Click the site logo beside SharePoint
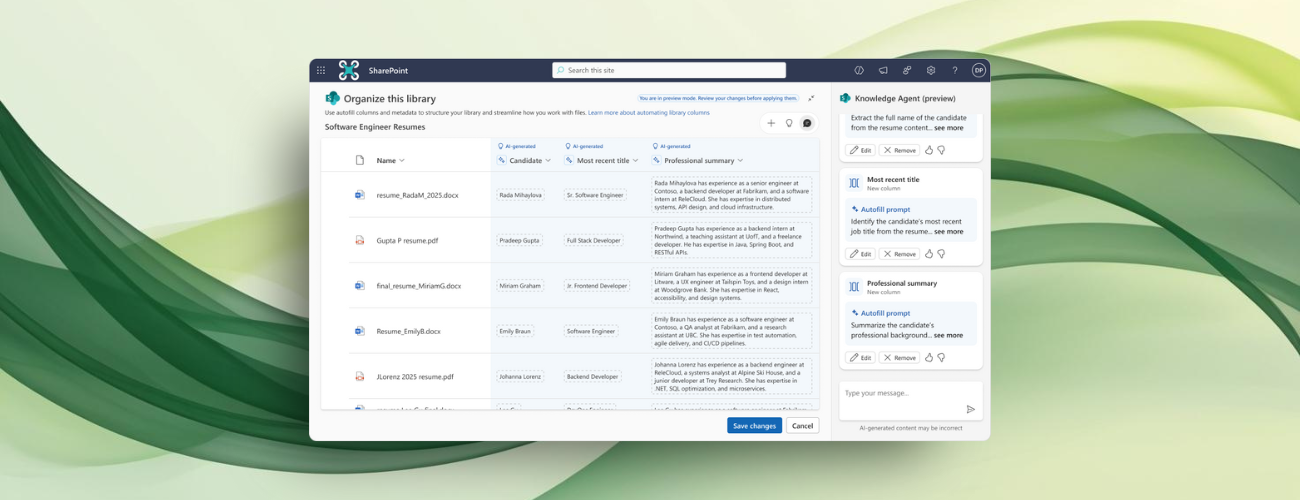Screen dimensions: 1300x500 coord(348,70)
